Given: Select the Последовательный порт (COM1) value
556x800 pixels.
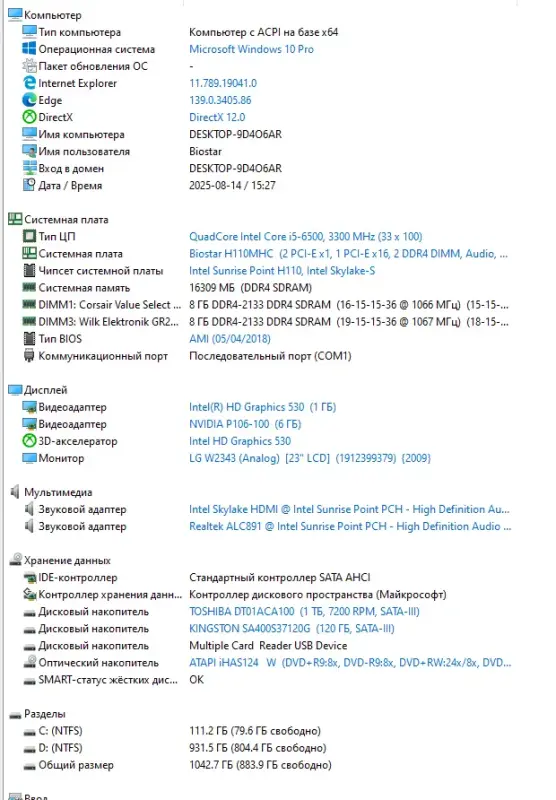Looking at the screenshot, I should point(270,356).
